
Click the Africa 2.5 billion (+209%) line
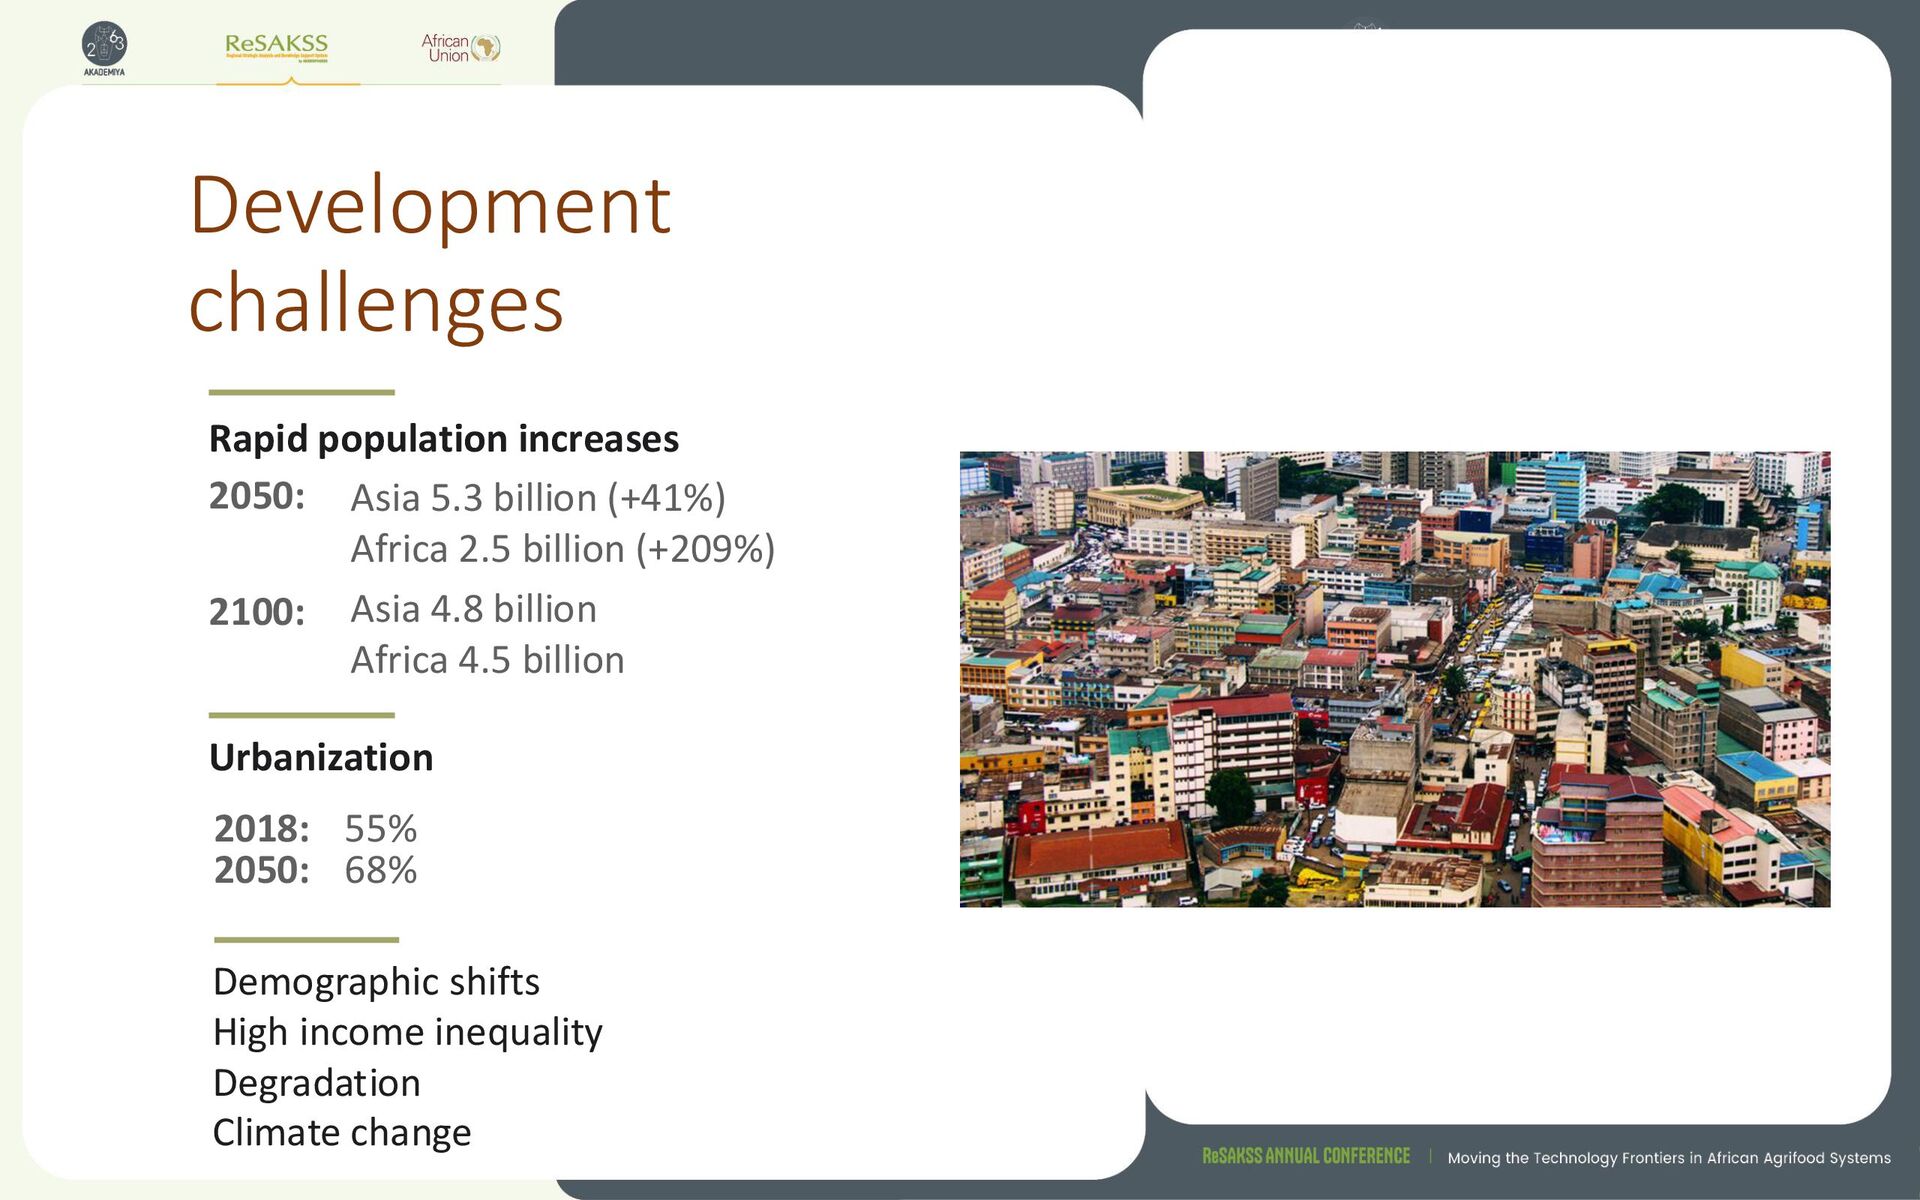pyautogui.click(x=562, y=549)
